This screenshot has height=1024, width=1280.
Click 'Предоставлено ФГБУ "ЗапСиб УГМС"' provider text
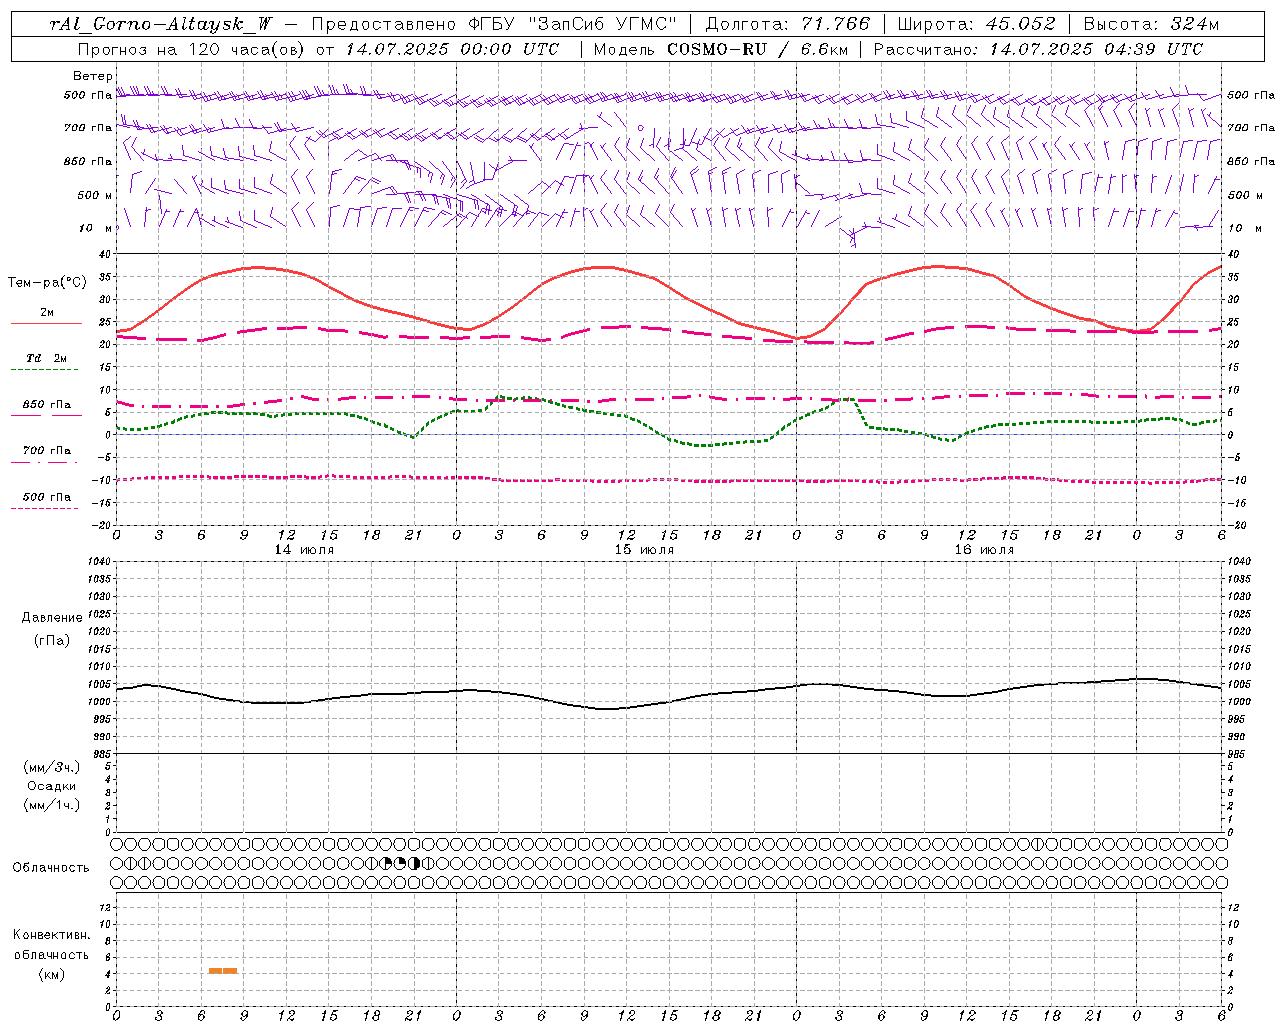click(494, 24)
